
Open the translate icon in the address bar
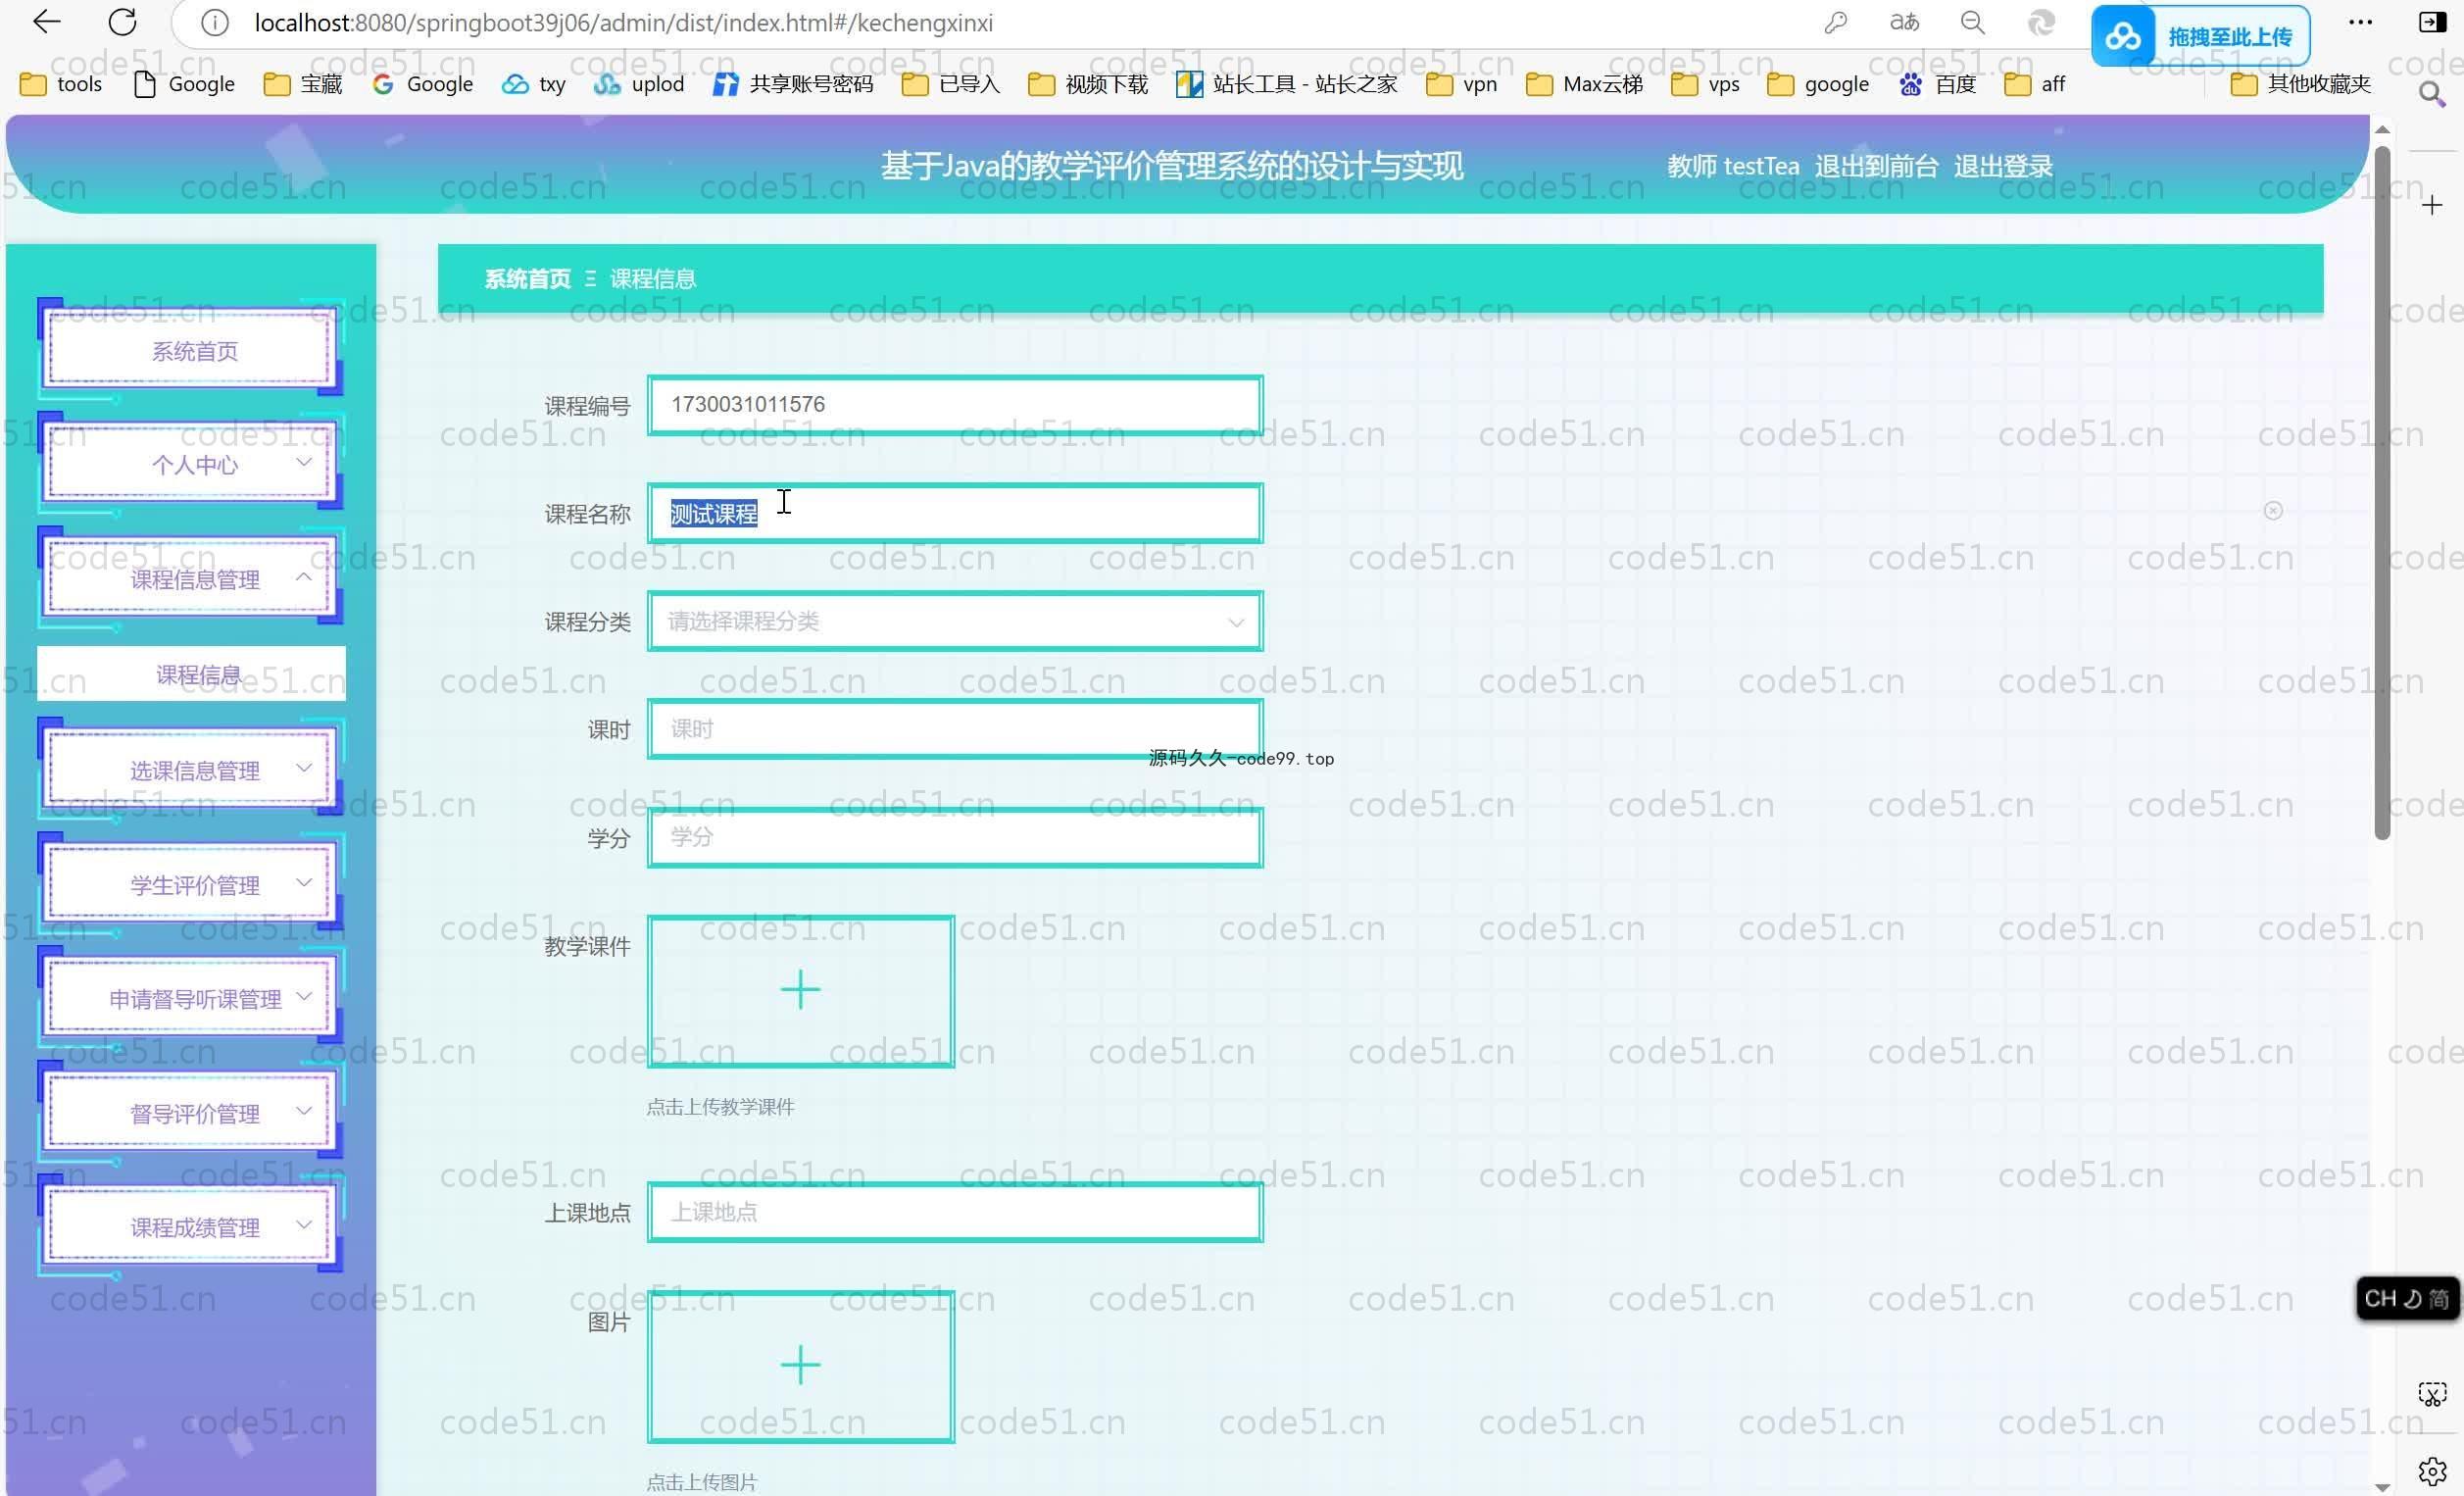pos(1904,22)
